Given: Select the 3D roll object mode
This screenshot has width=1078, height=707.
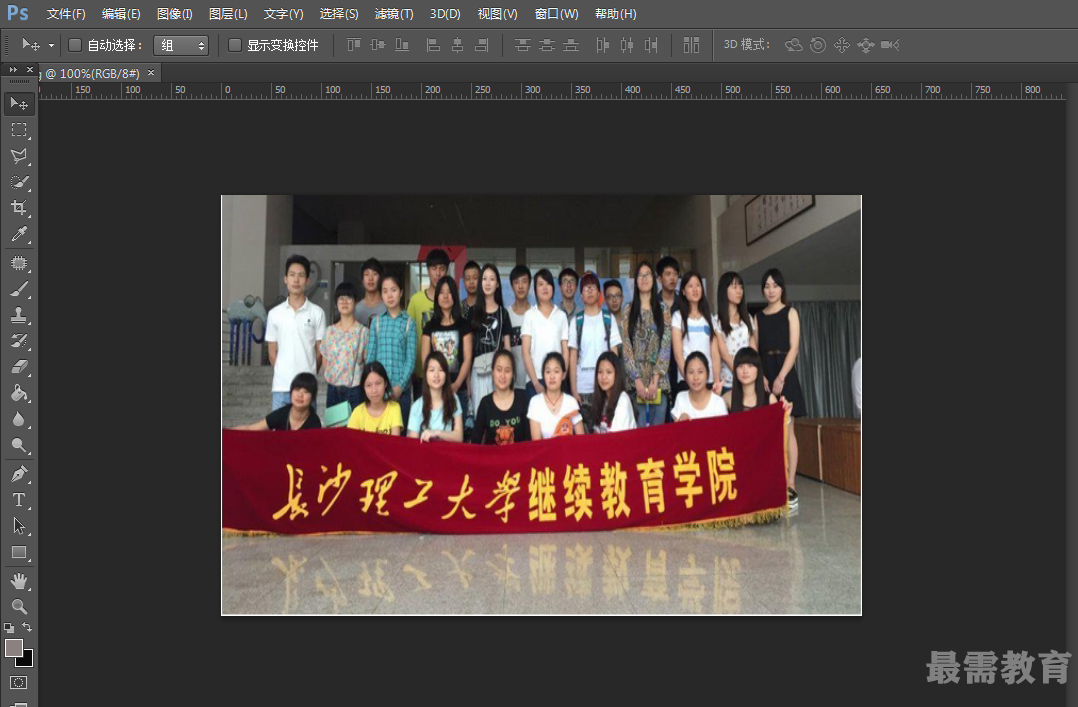Looking at the screenshot, I should [x=817, y=45].
